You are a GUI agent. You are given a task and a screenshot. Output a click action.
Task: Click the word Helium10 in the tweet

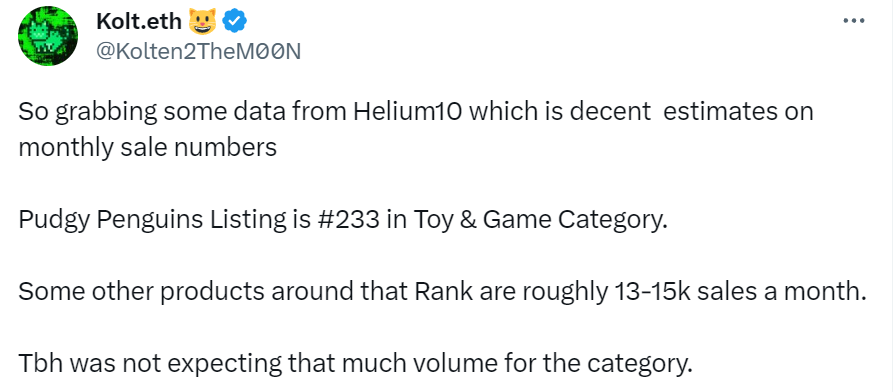pos(400,112)
